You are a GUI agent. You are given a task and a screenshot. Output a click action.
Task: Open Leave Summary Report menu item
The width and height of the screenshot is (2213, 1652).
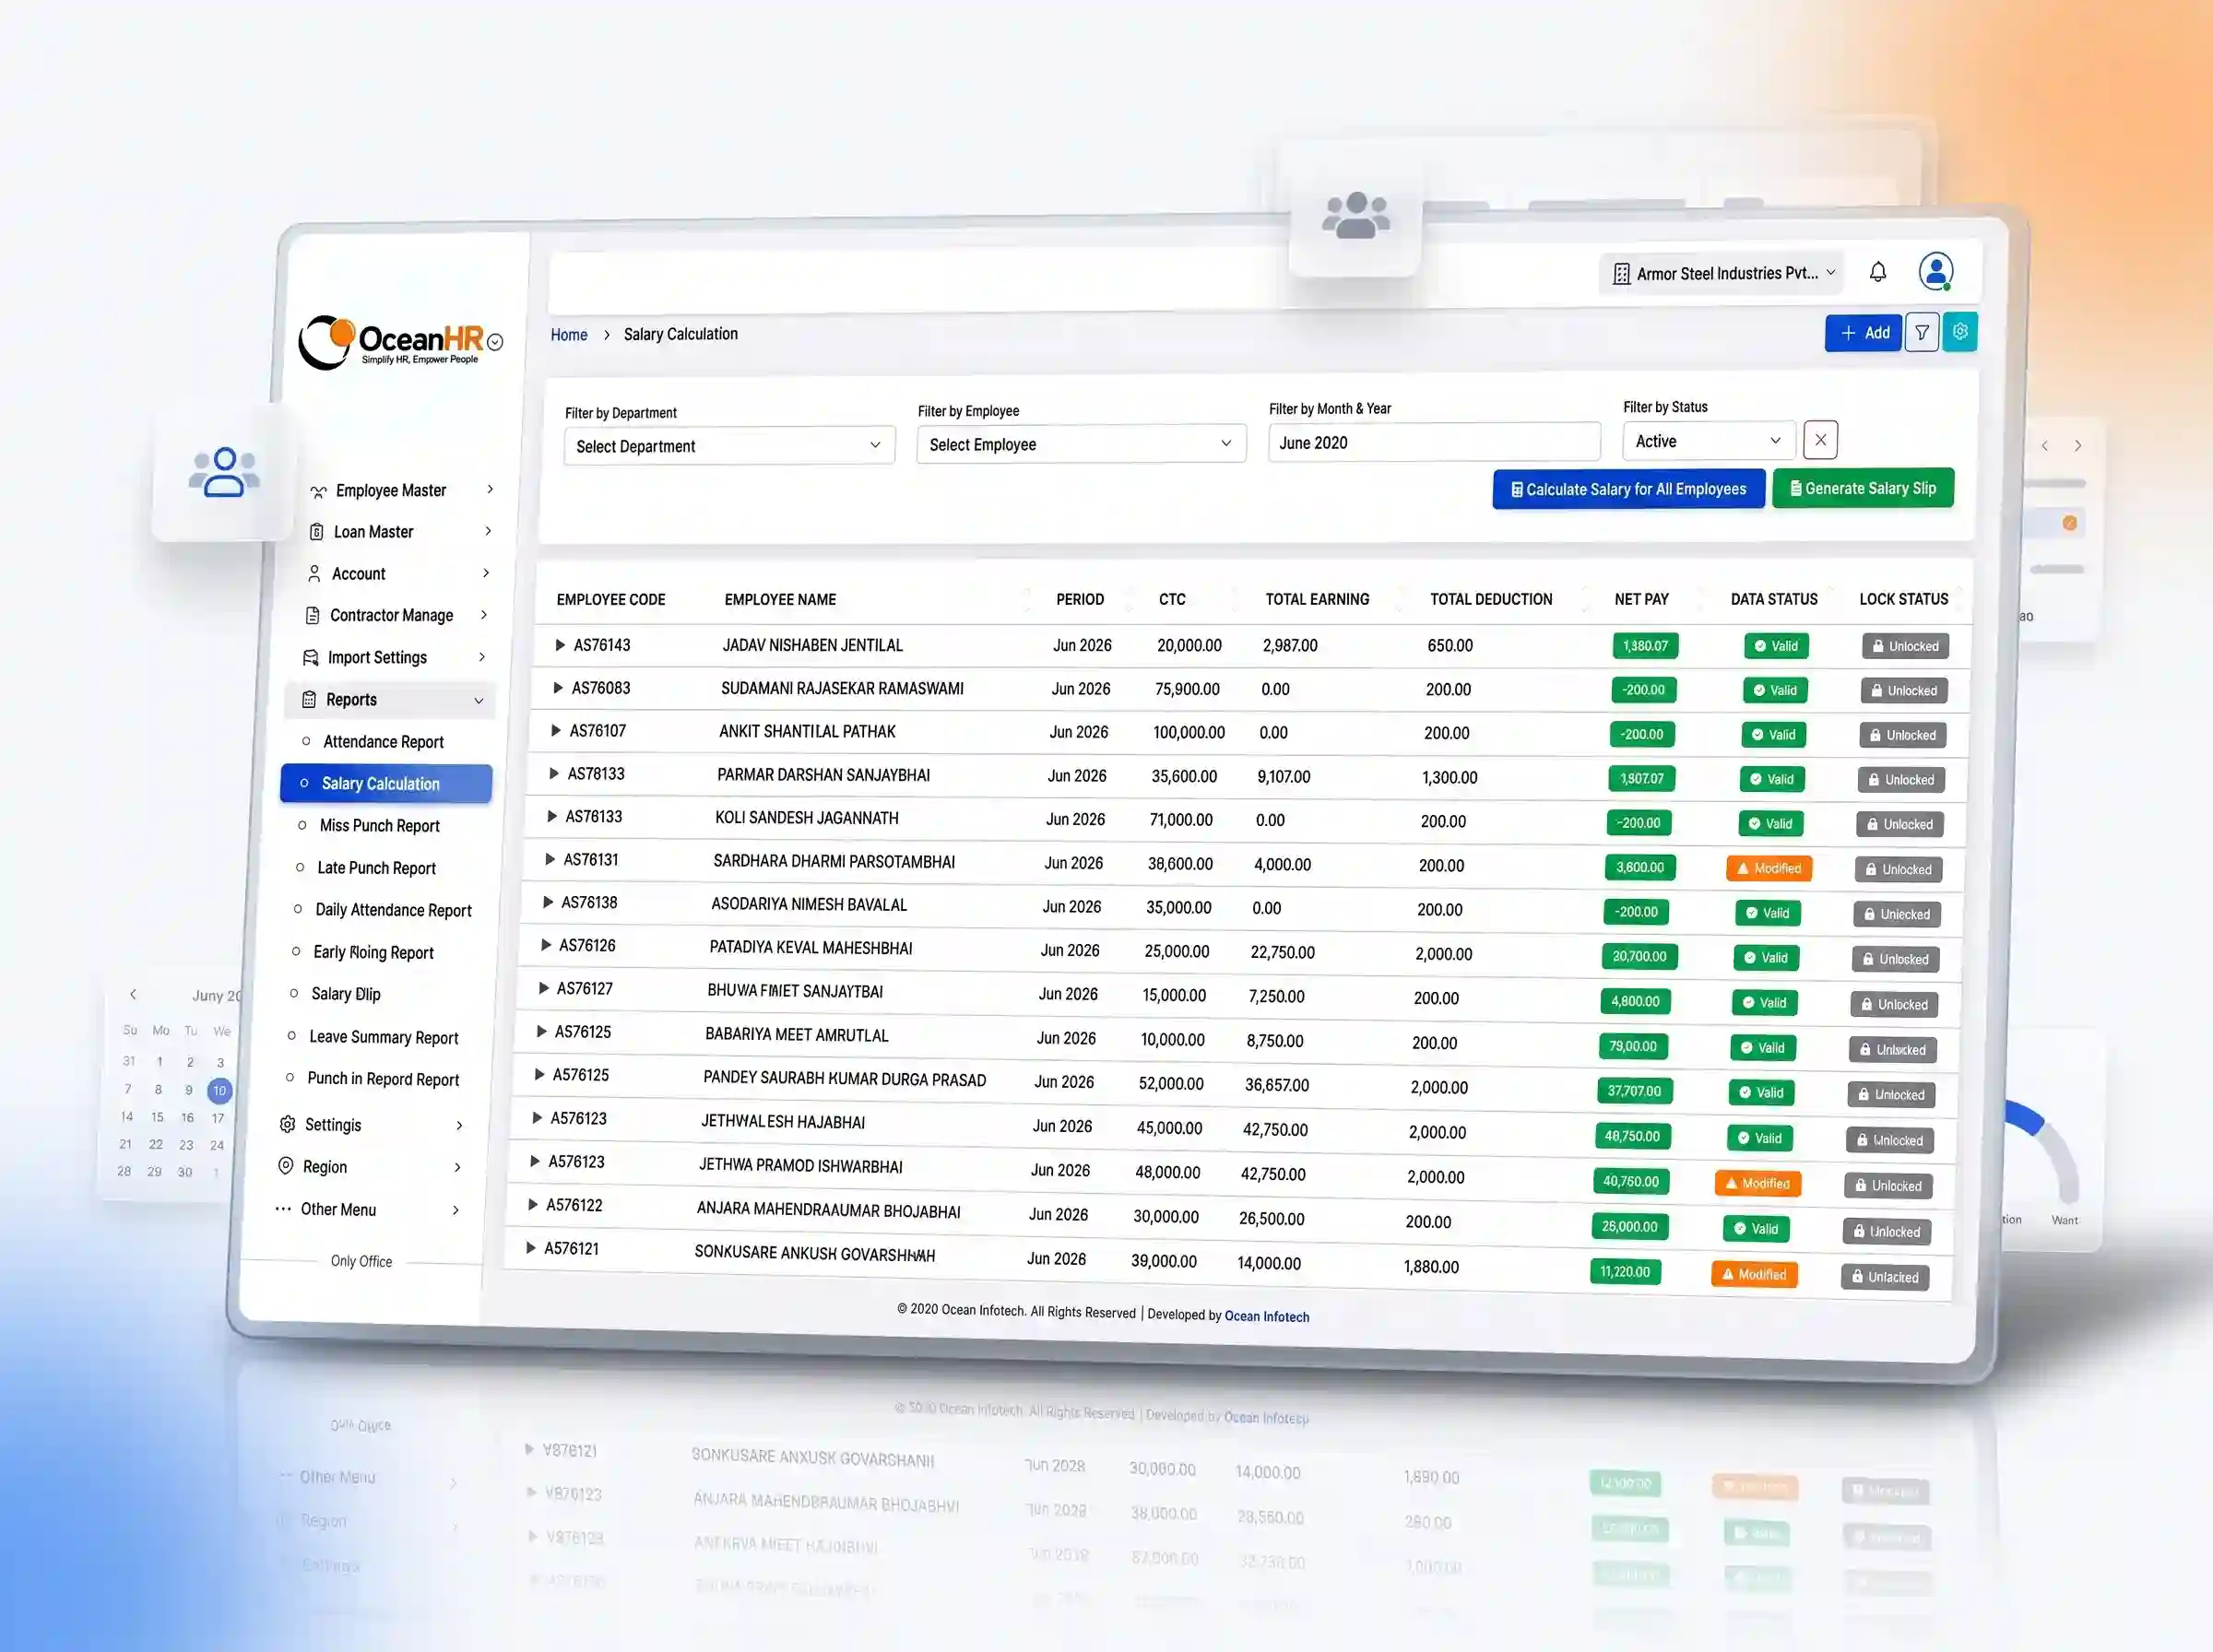click(383, 1037)
